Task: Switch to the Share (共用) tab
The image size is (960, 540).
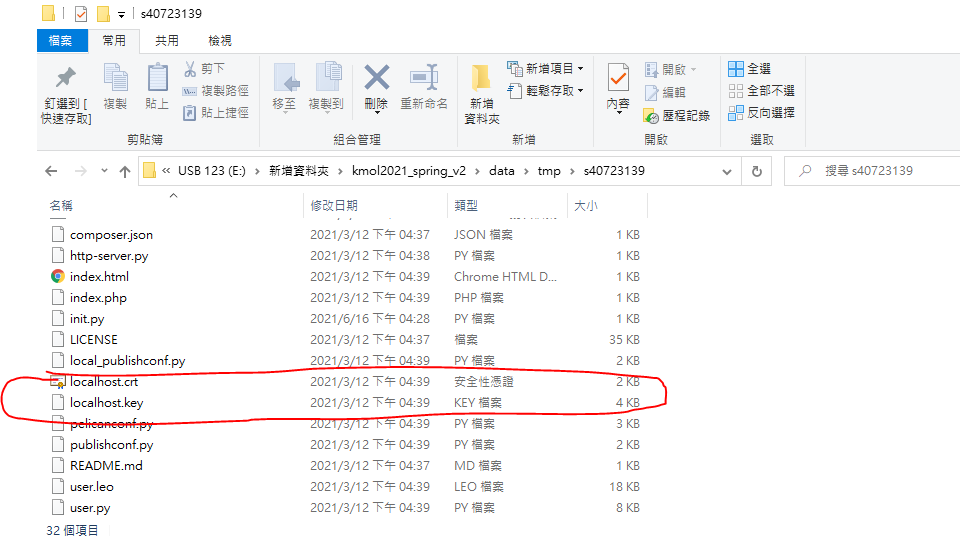Action: click(x=167, y=41)
